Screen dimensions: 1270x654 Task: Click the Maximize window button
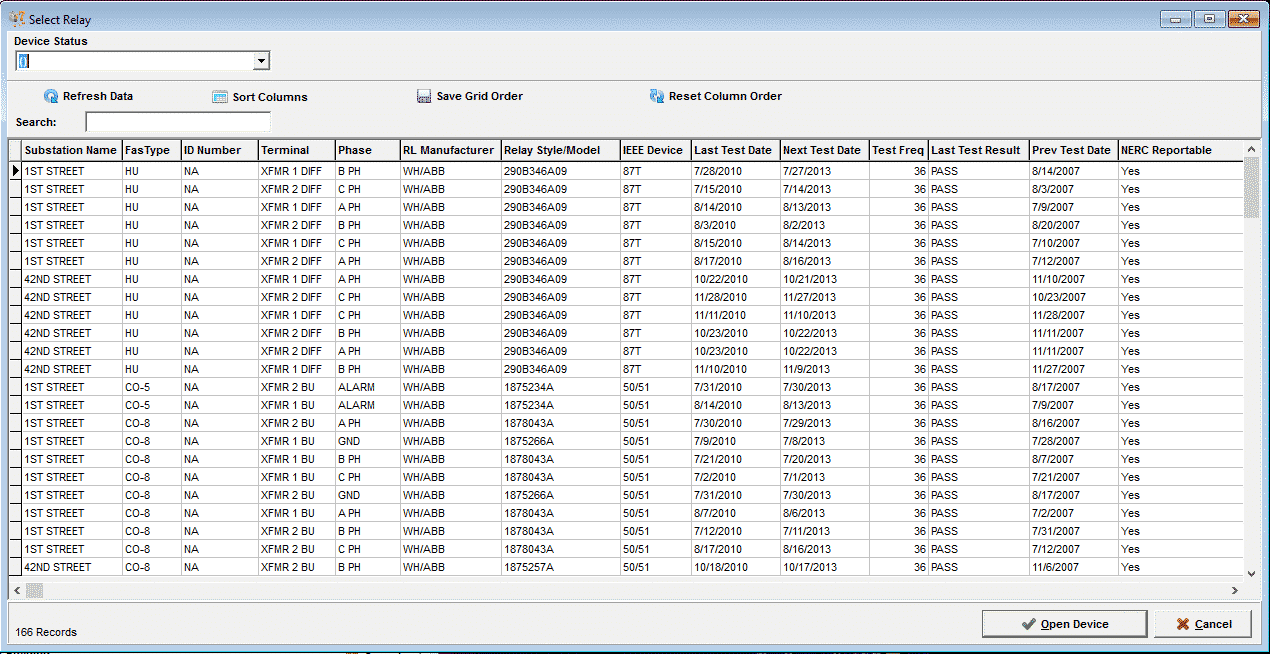(x=1209, y=19)
